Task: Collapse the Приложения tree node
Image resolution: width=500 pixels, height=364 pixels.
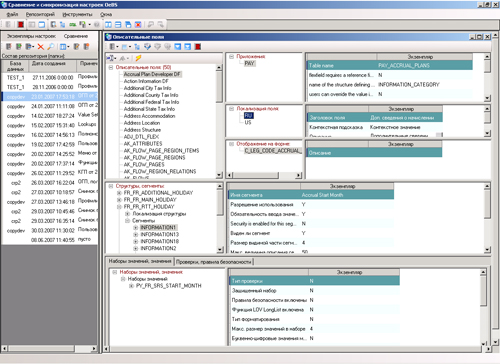Action: coord(231,57)
